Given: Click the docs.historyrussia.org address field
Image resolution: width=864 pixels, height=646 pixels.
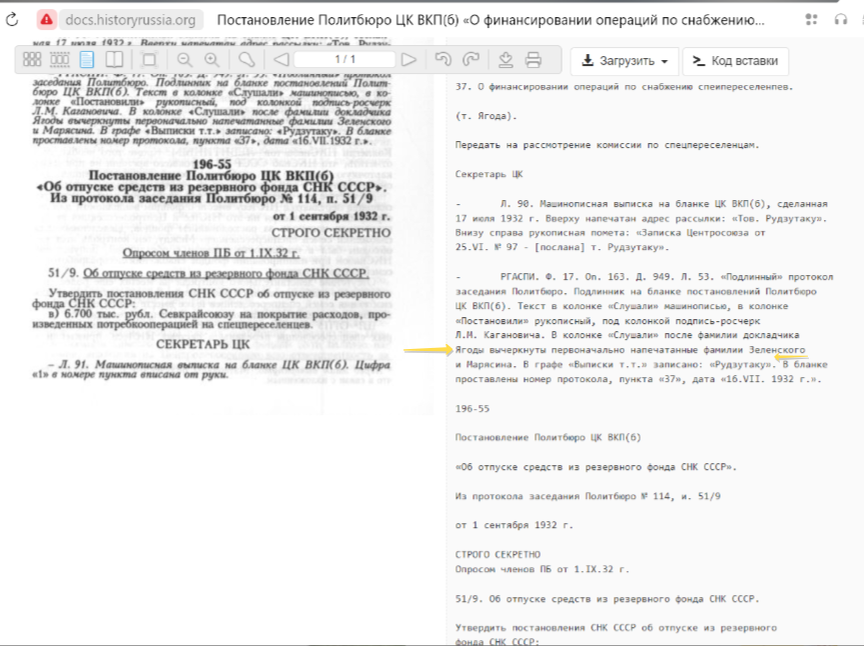Looking at the screenshot, I should [131, 20].
